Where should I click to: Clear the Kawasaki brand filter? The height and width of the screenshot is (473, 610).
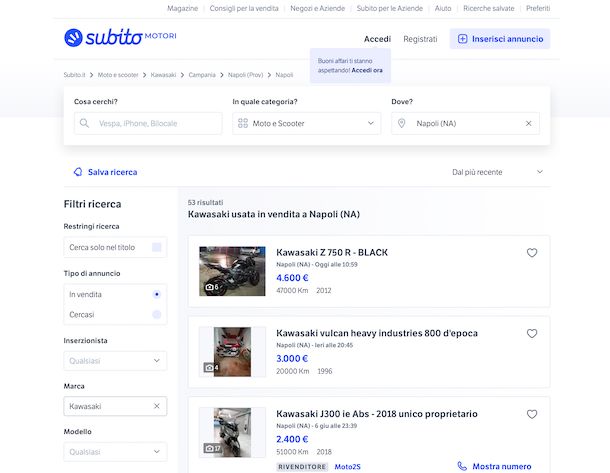click(157, 406)
